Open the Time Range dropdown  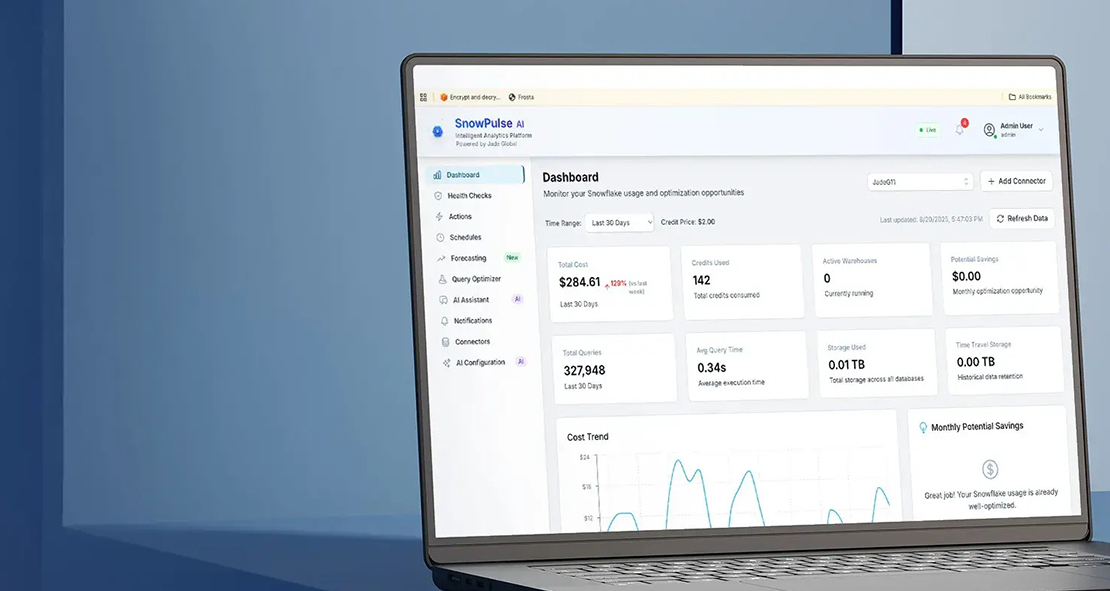[x=620, y=223]
